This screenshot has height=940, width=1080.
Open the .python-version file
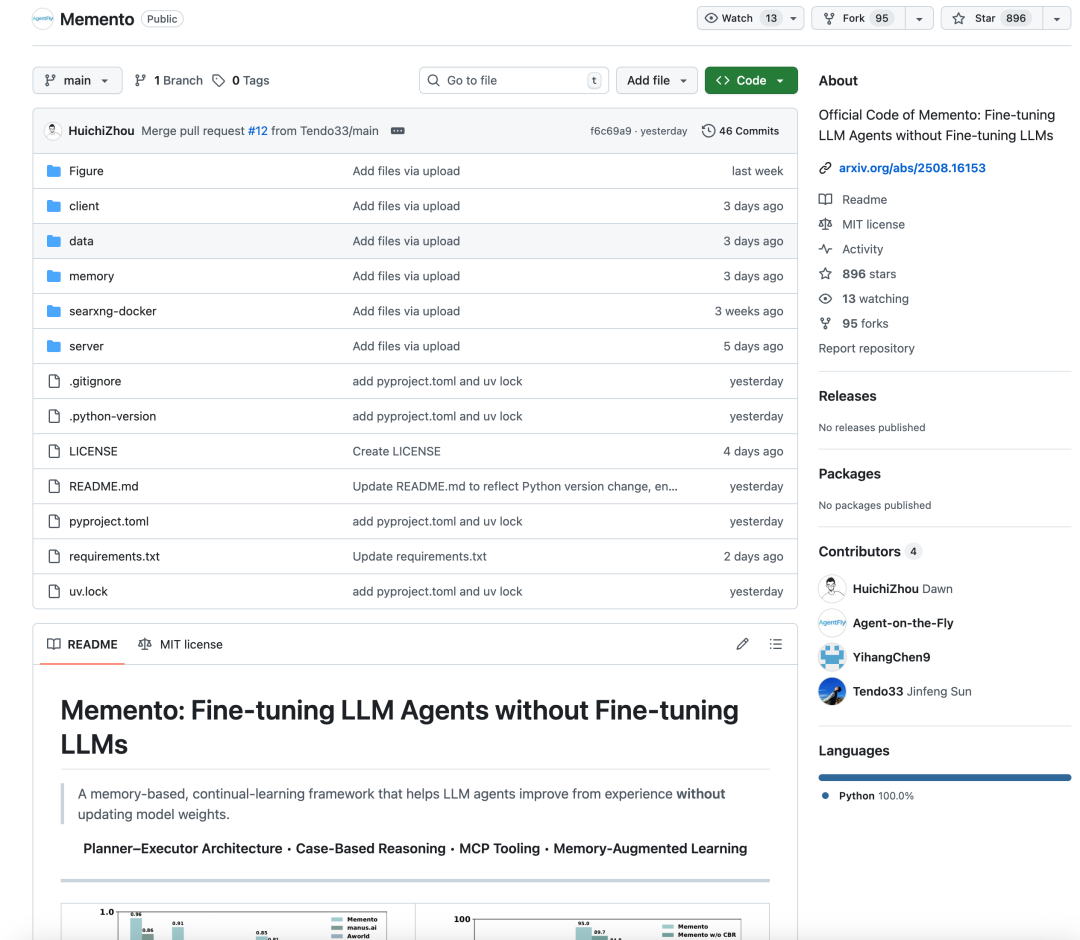tap(113, 417)
